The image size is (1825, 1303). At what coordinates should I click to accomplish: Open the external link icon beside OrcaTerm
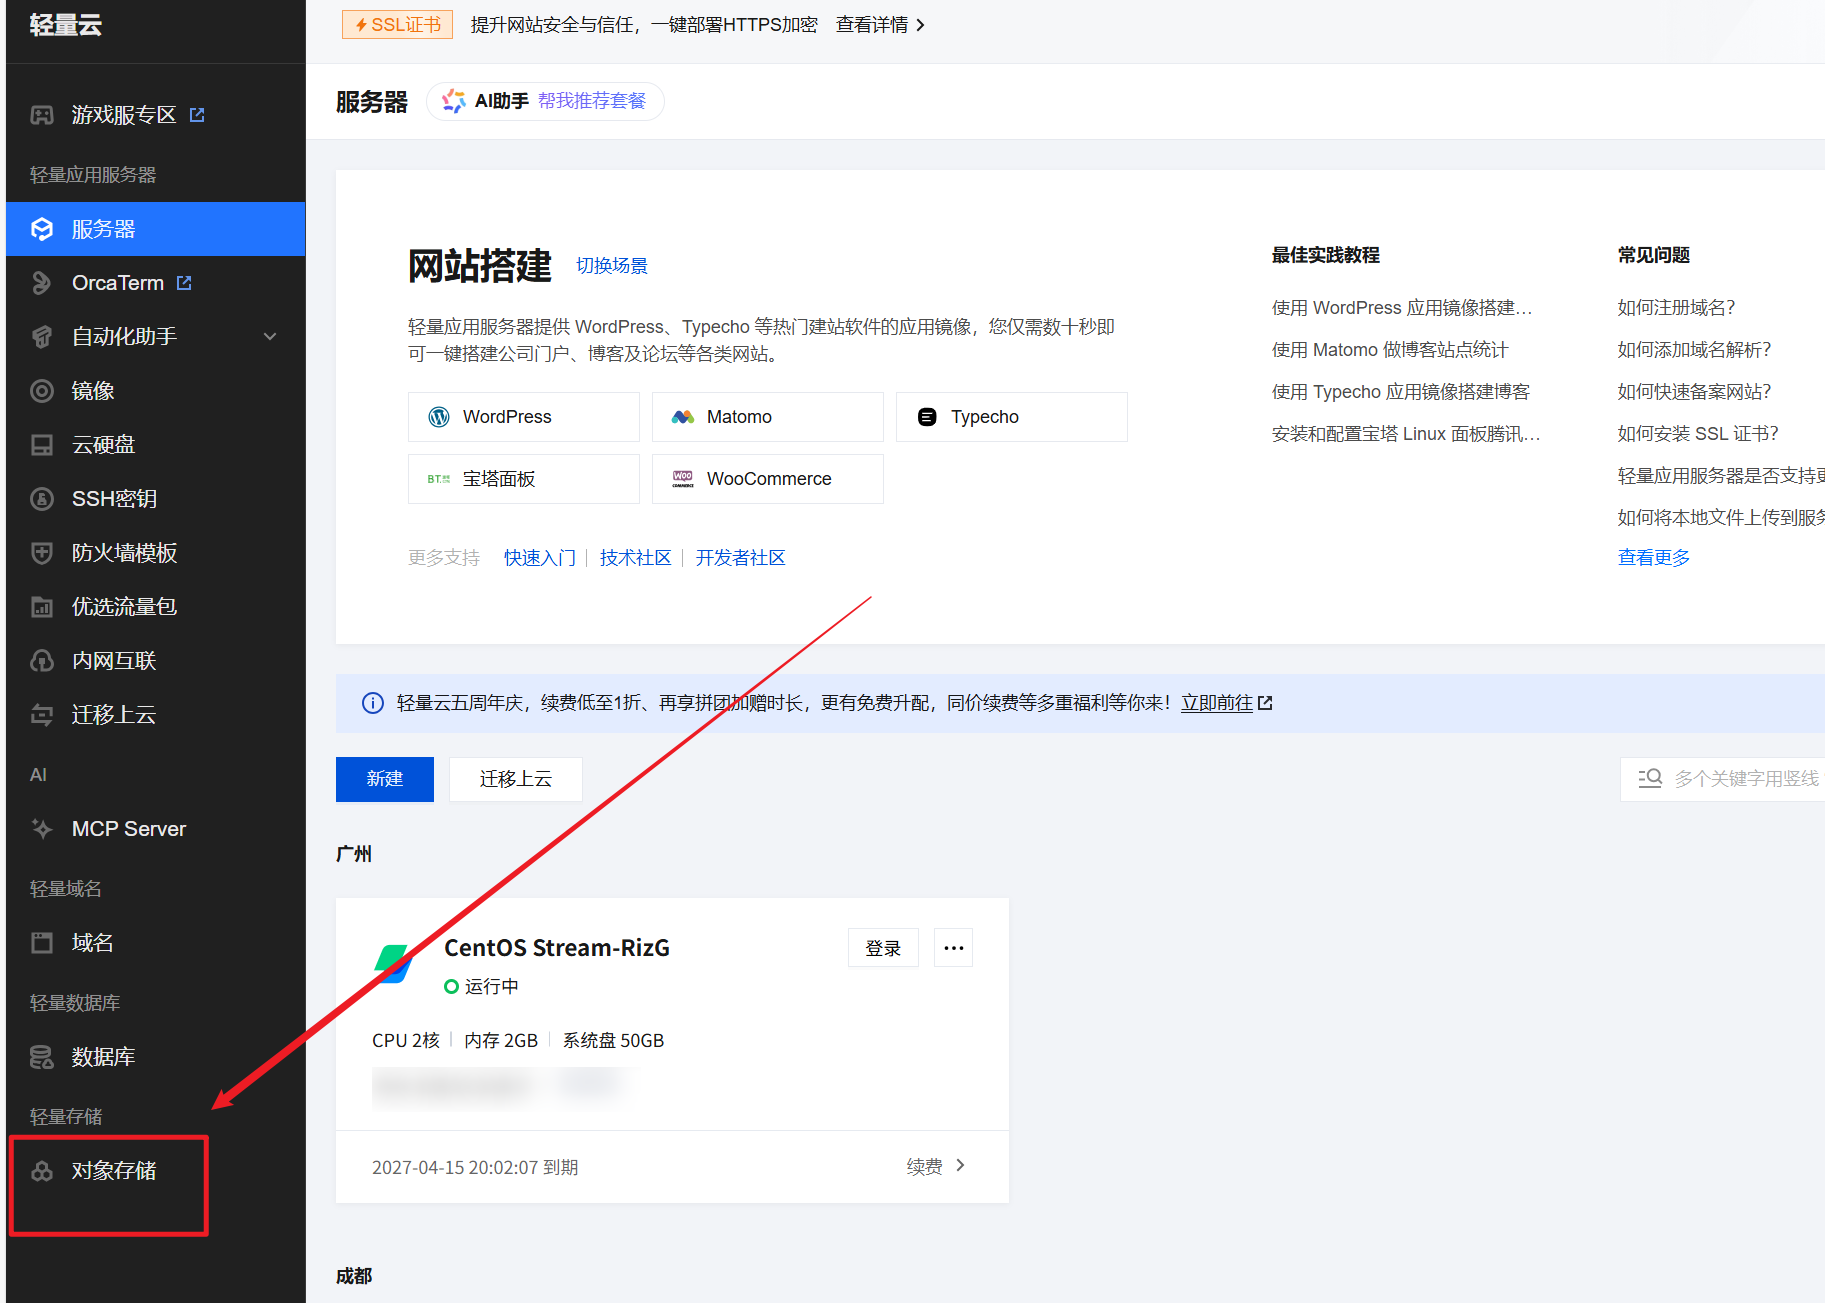[184, 283]
